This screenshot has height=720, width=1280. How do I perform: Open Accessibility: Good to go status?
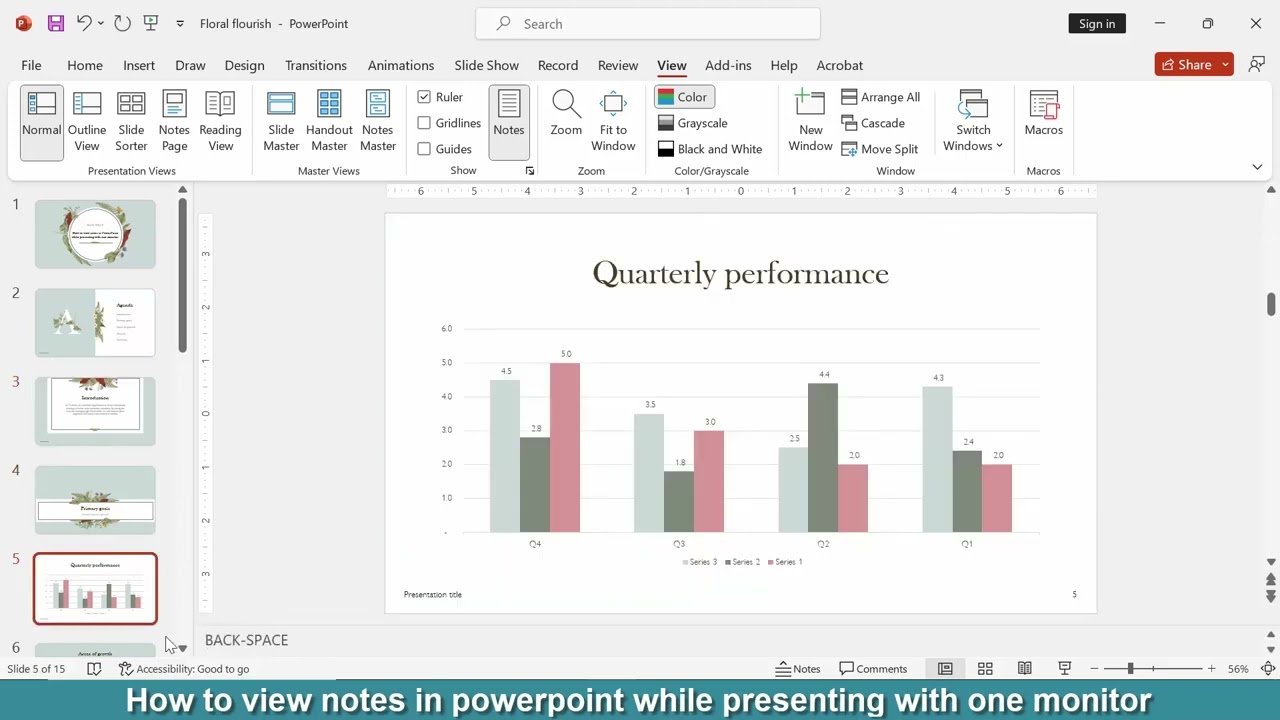(x=184, y=668)
